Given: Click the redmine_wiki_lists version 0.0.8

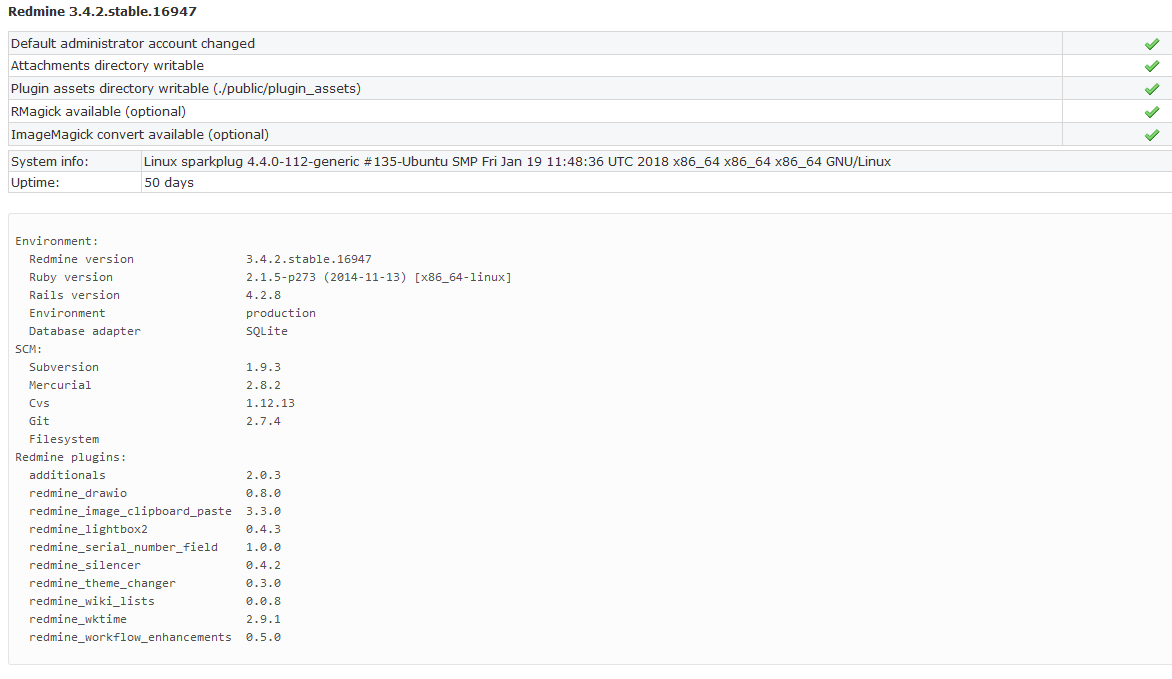Looking at the screenshot, I should [x=263, y=600].
